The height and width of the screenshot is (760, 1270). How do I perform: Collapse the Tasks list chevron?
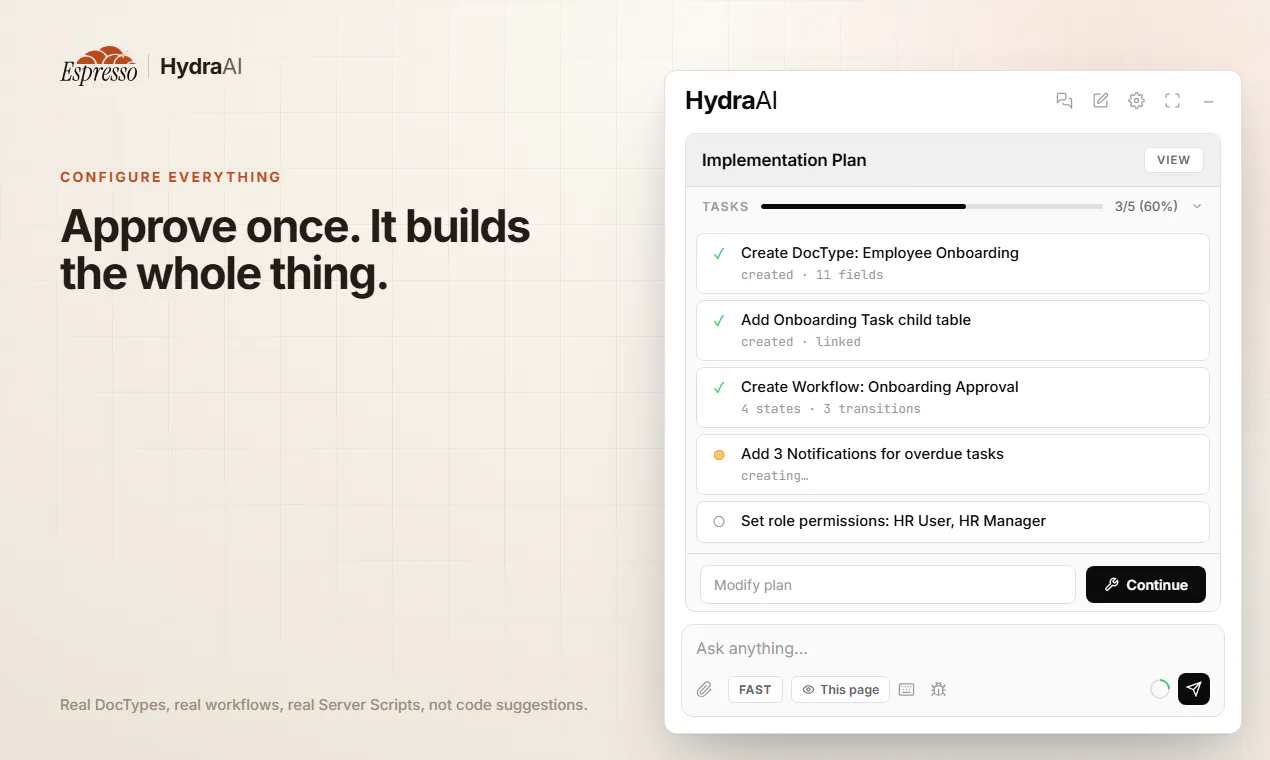click(1197, 206)
